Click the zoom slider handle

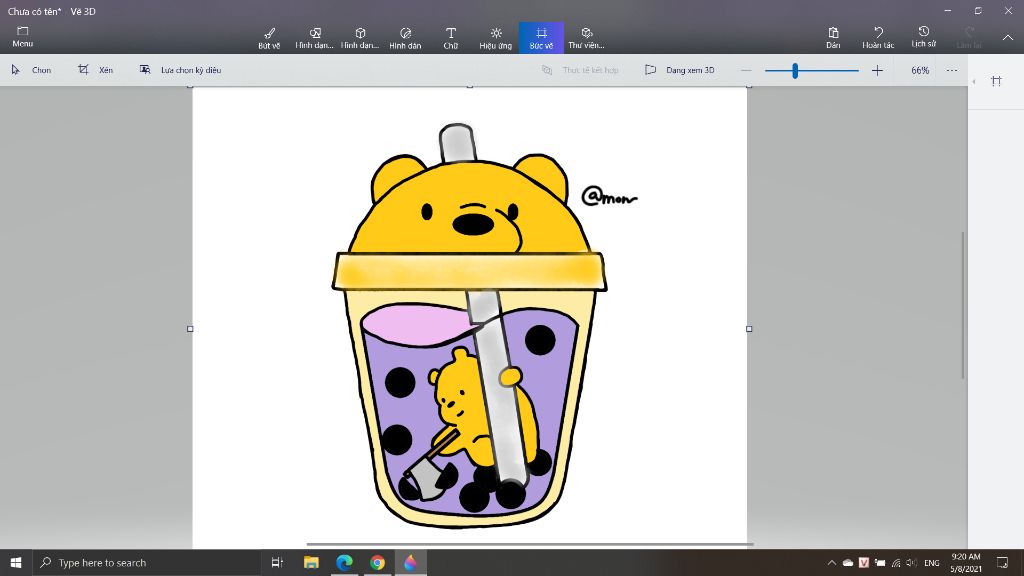(x=795, y=70)
